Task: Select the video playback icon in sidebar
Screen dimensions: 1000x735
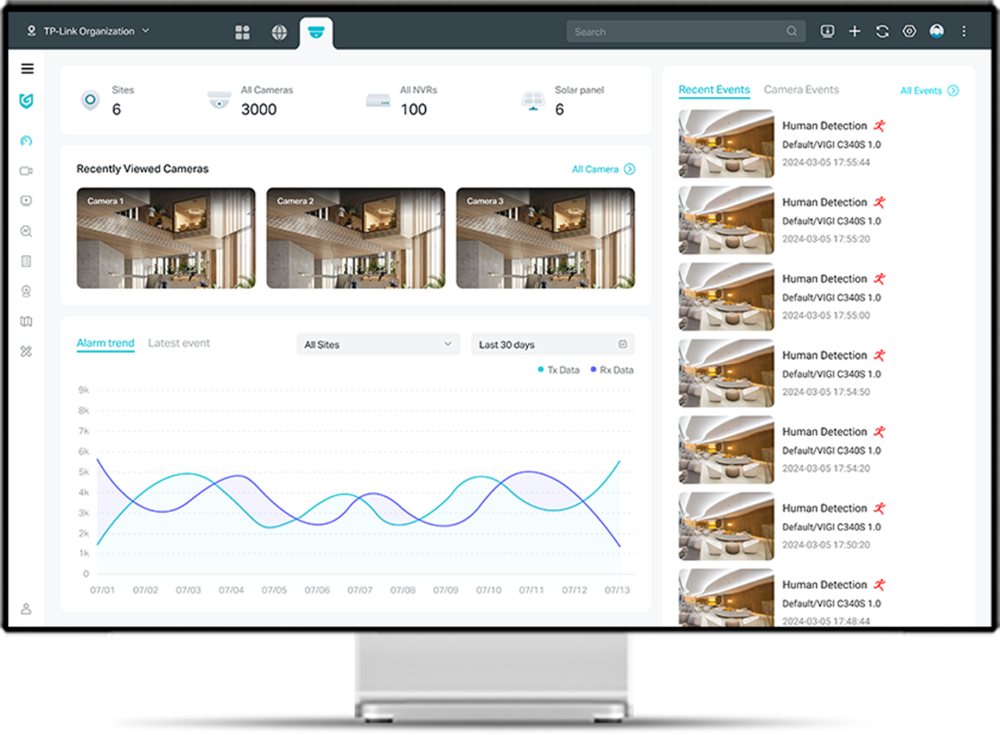Action: [x=26, y=200]
